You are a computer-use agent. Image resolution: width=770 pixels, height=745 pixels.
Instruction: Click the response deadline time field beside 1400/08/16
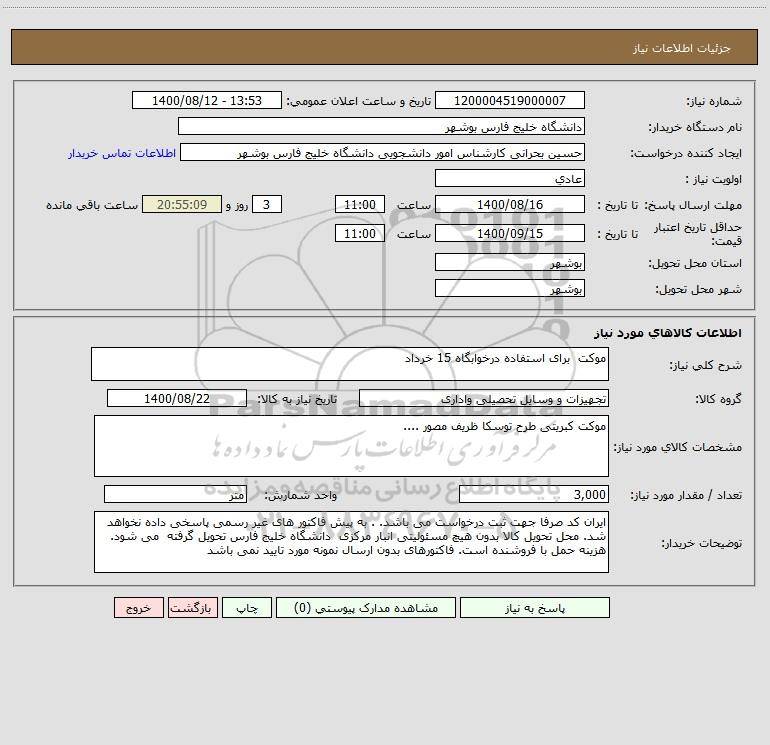point(359,204)
